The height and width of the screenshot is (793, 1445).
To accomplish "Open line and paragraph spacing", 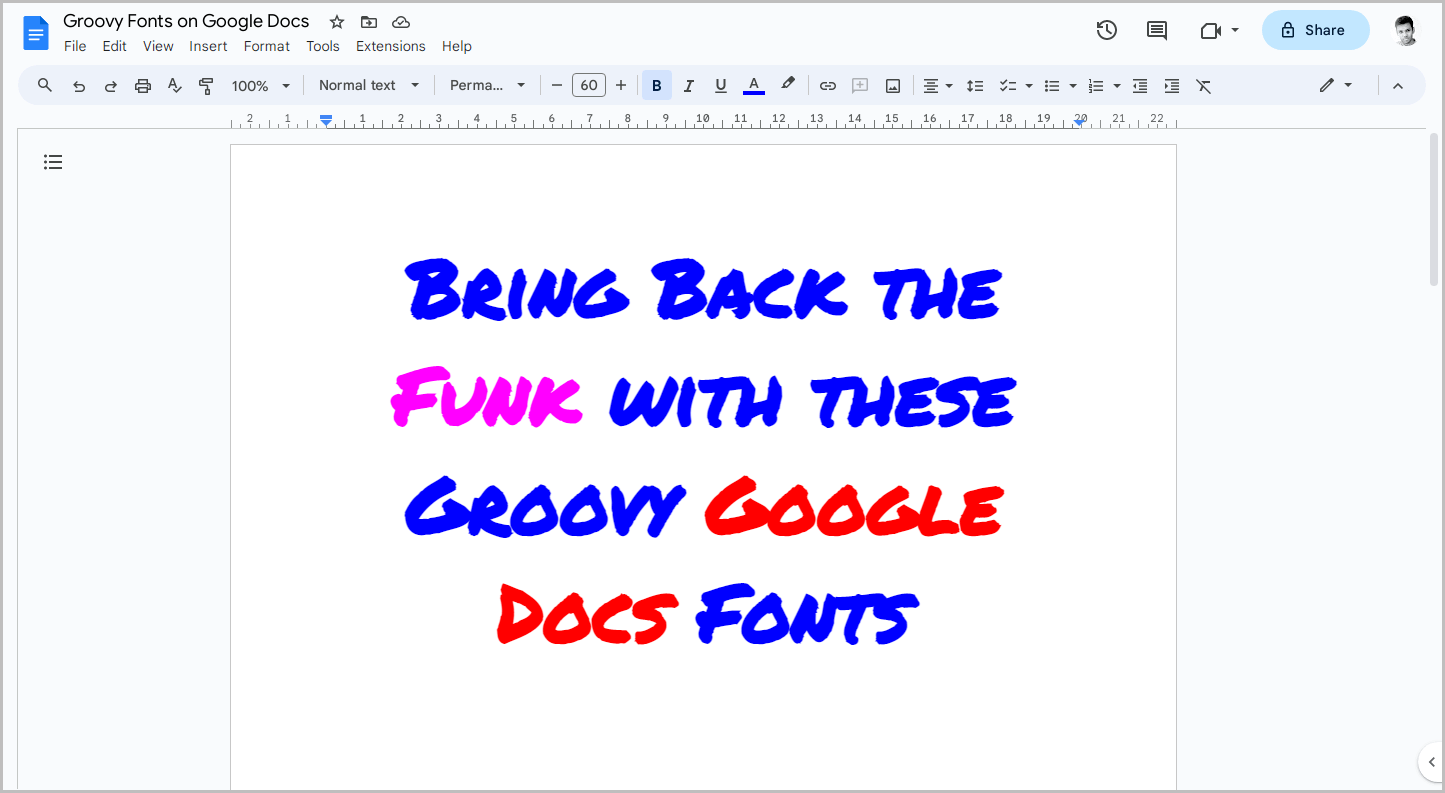I will point(975,86).
